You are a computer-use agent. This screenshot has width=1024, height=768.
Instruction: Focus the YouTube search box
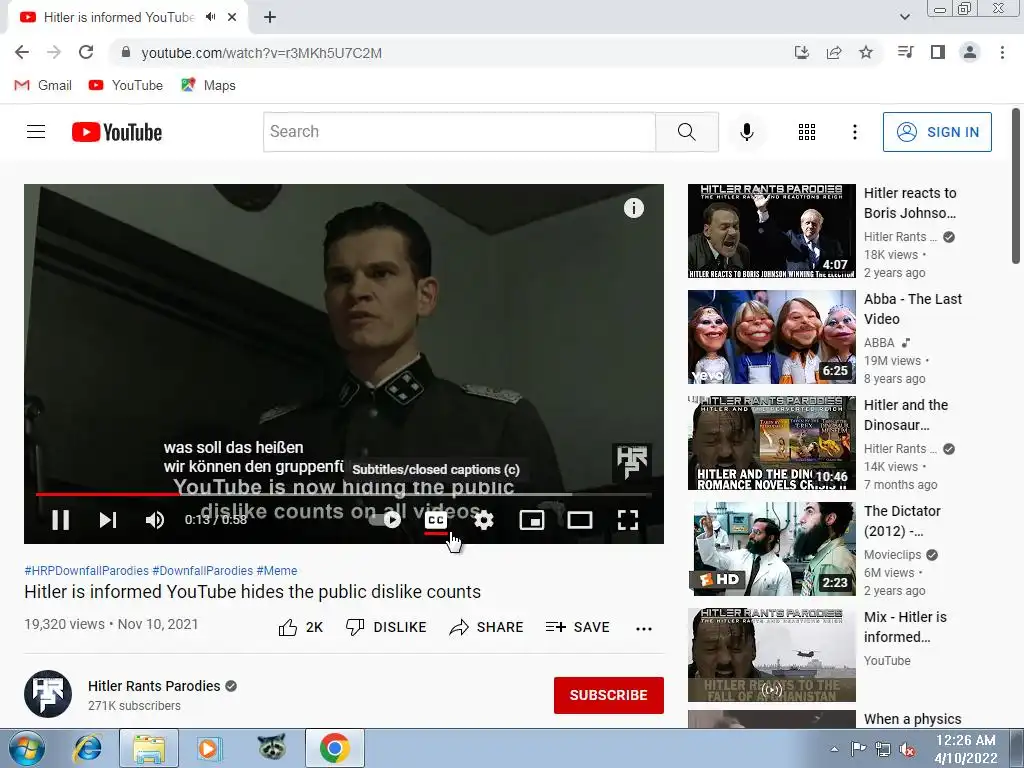(459, 132)
